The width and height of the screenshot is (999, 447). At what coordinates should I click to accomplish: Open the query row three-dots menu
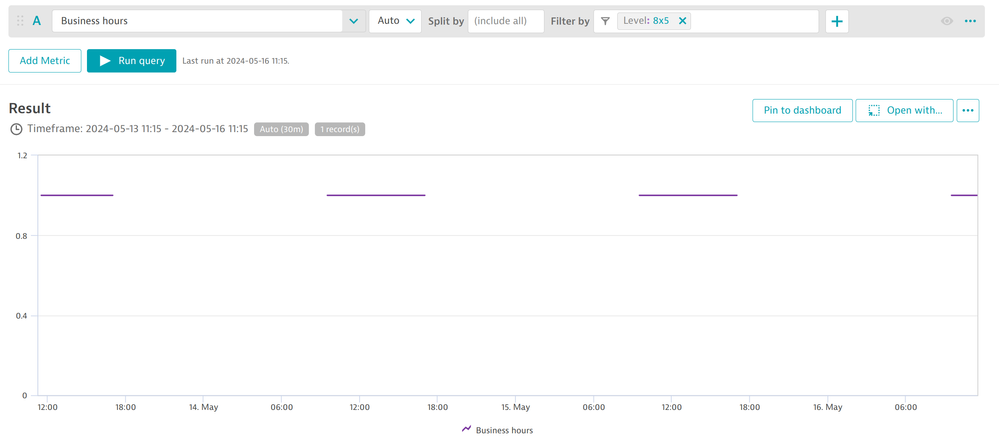(x=970, y=21)
